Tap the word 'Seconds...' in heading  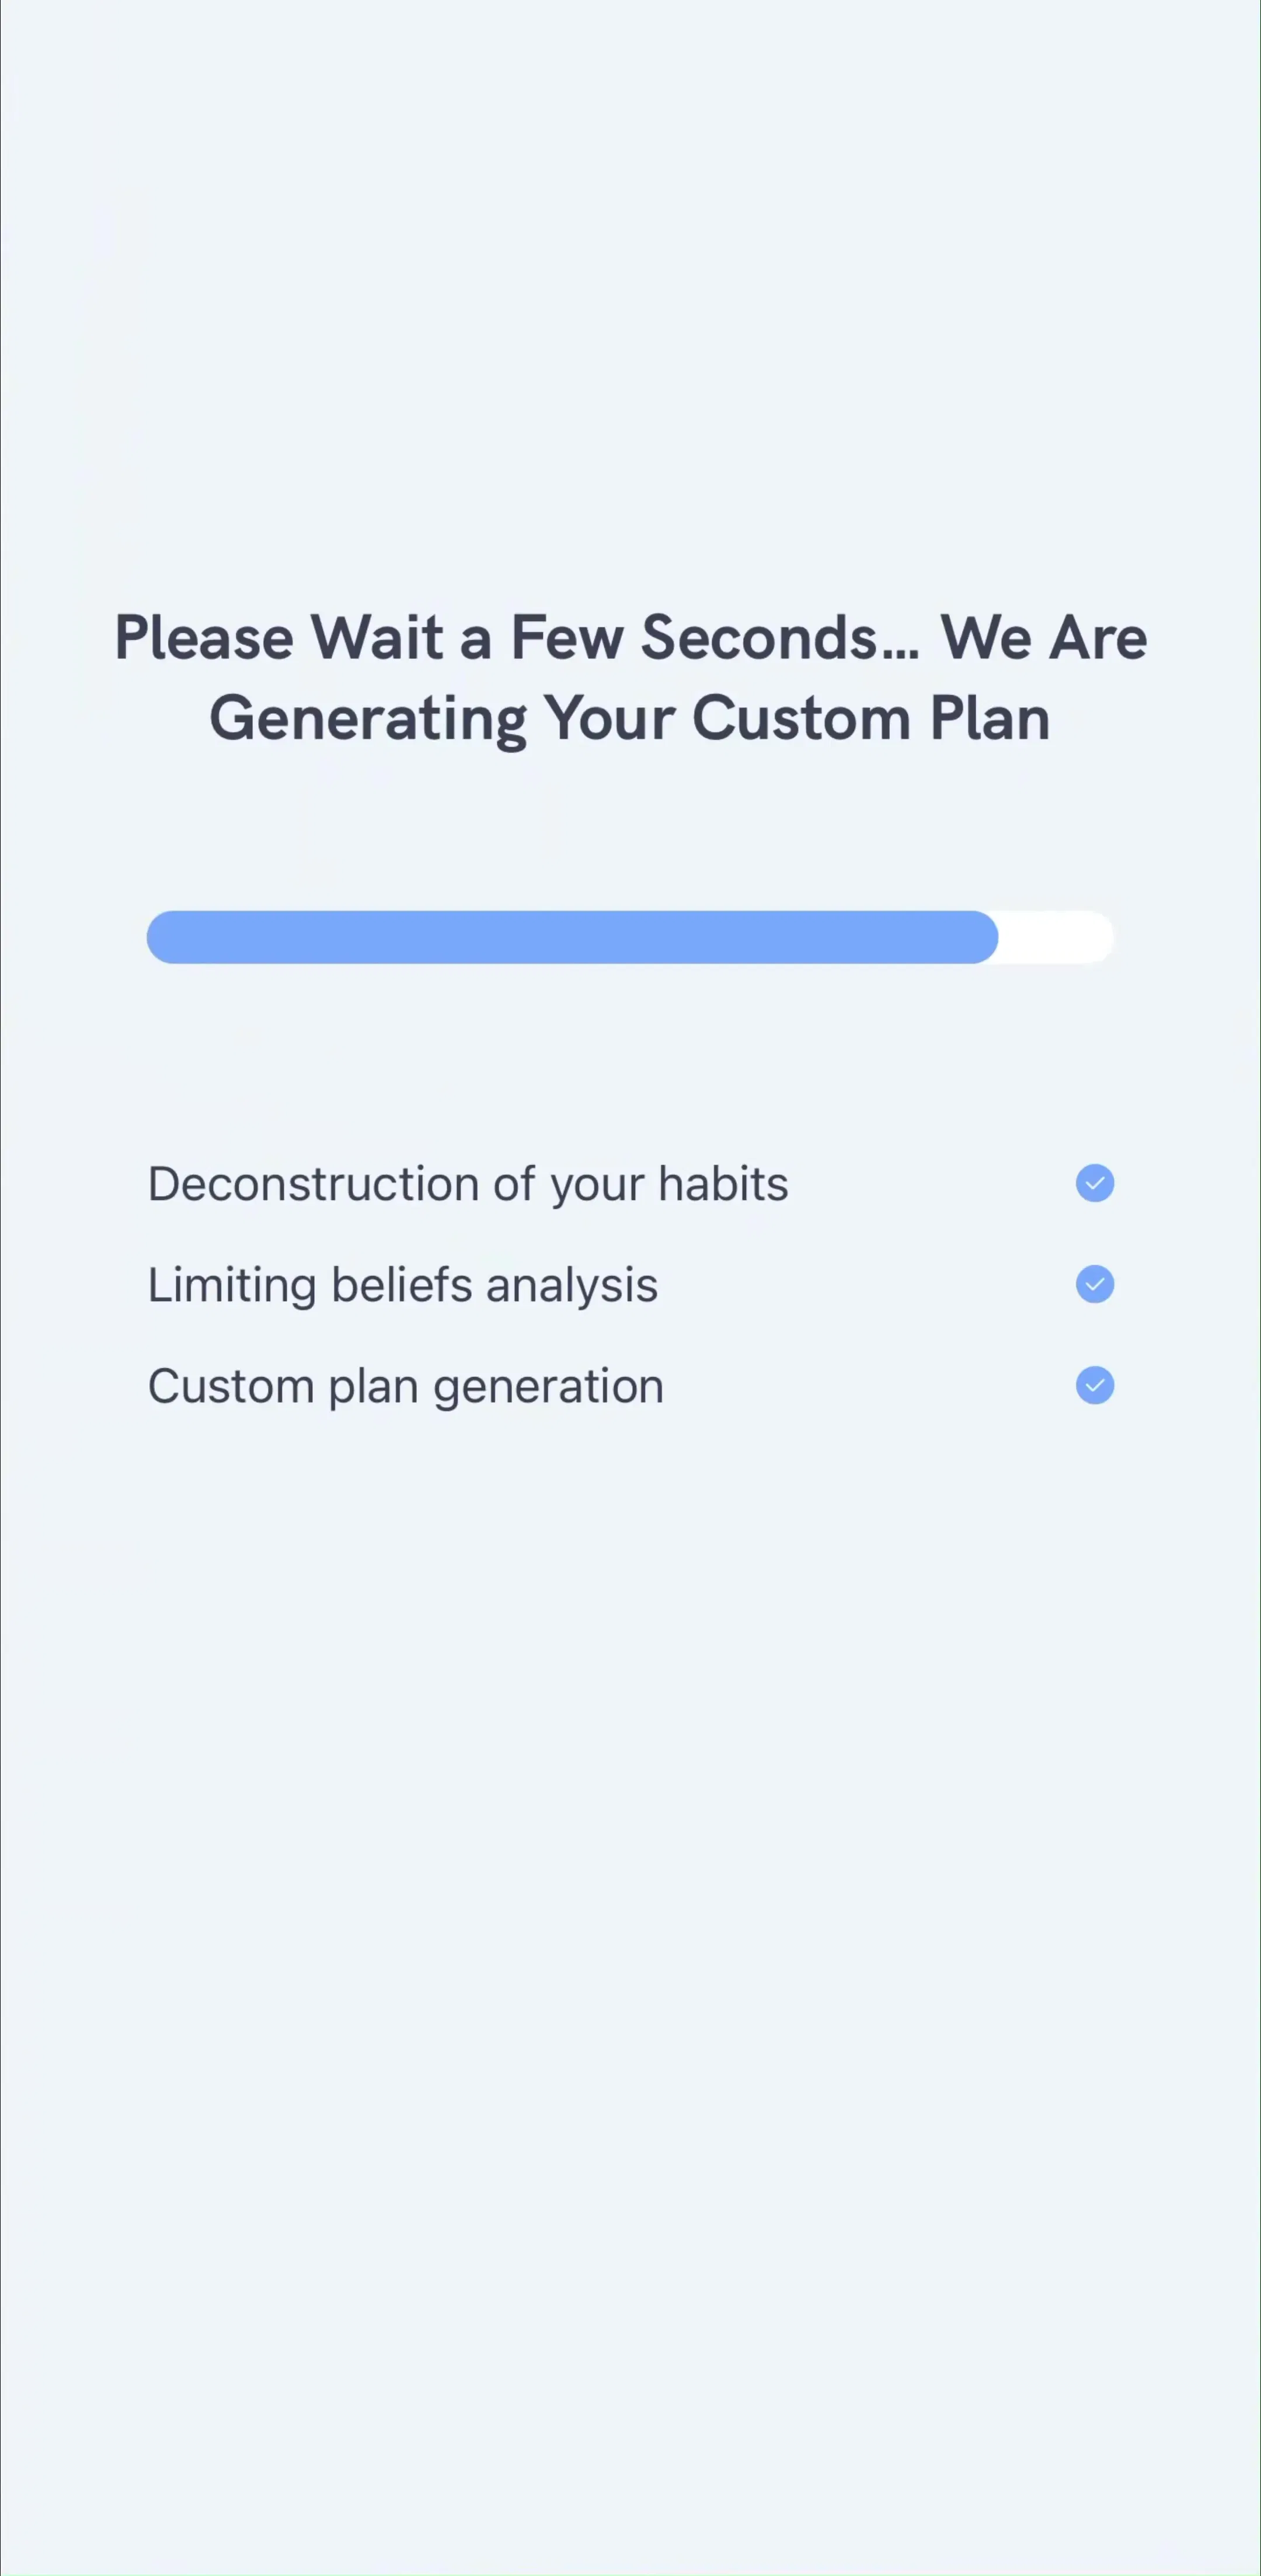tap(780, 637)
